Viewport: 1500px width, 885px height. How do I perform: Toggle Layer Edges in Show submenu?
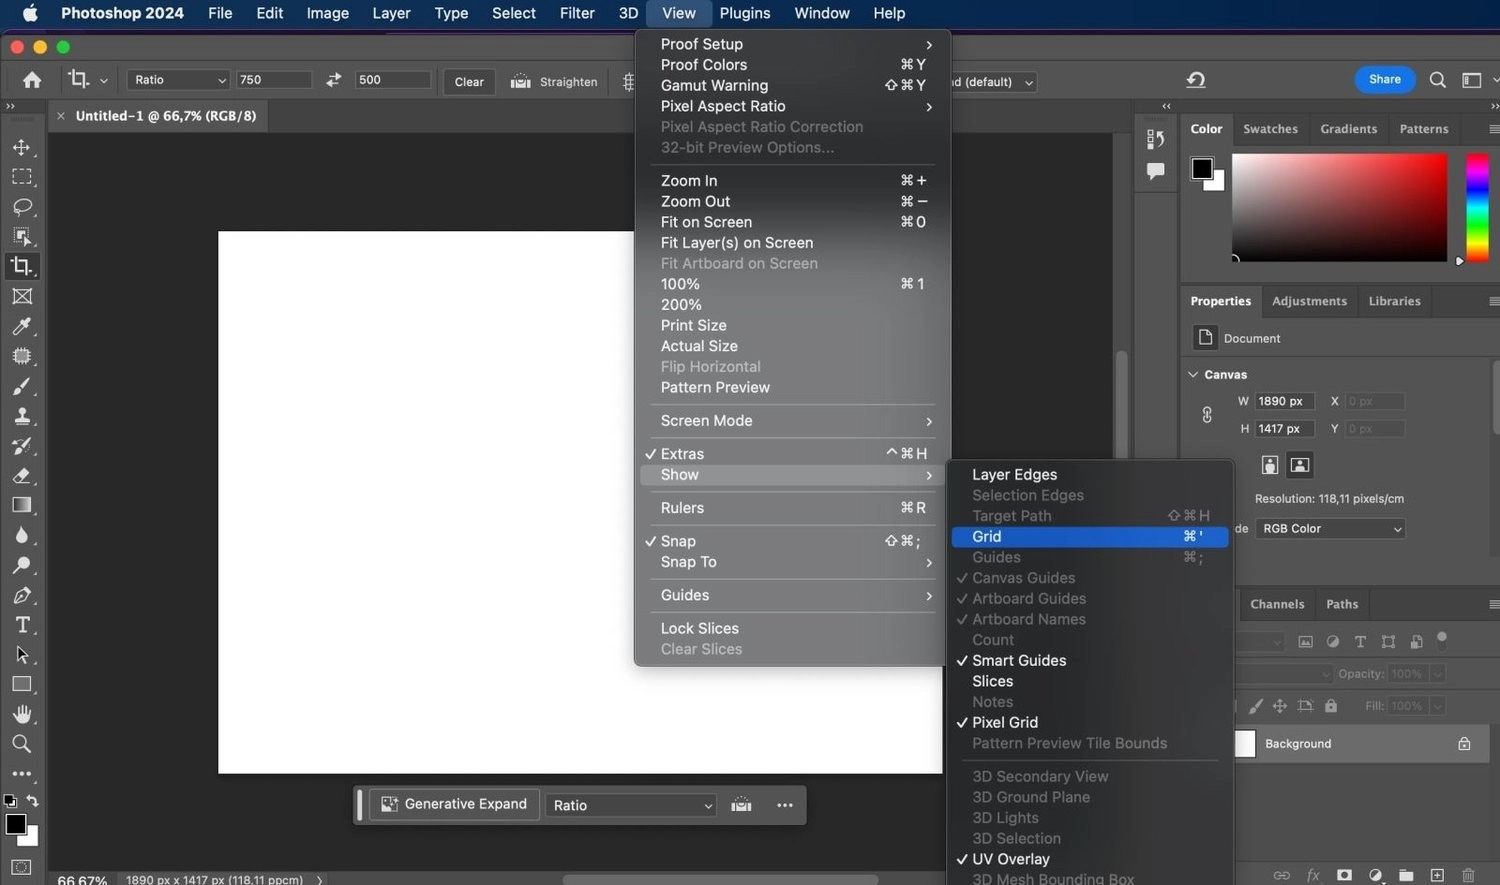click(x=1089, y=475)
